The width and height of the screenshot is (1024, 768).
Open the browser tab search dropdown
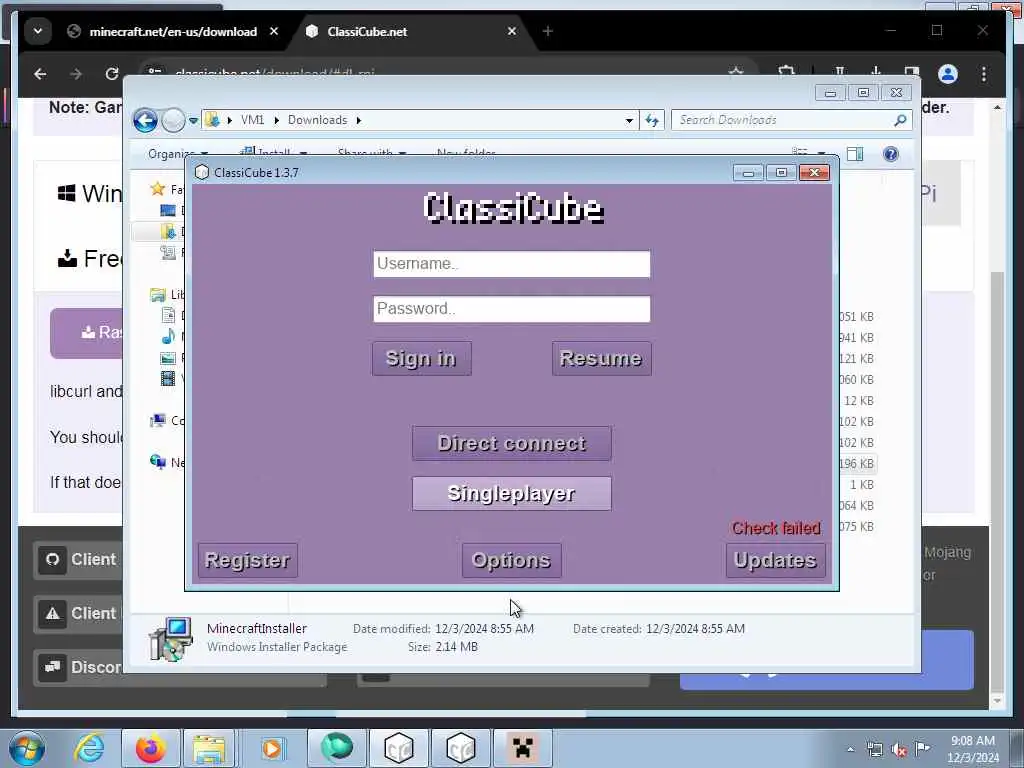point(38,31)
